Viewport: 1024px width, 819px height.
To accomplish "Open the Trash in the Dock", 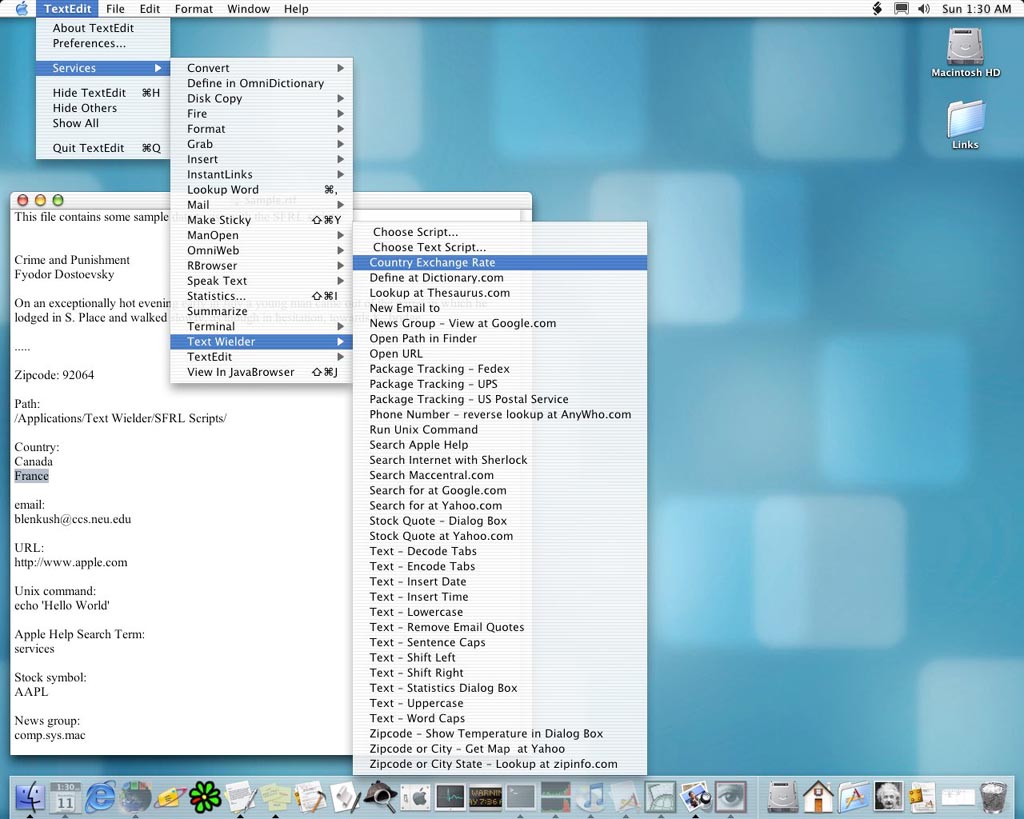I will pos(993,797).
